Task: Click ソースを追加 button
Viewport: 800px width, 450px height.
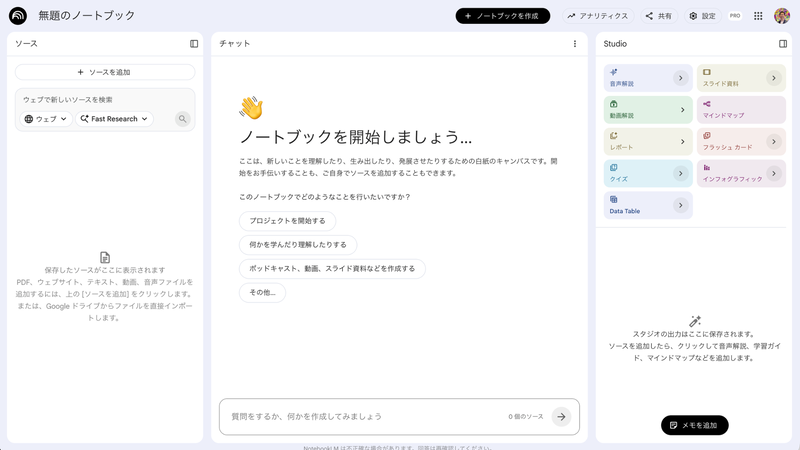Action: [x=105, y=72]
